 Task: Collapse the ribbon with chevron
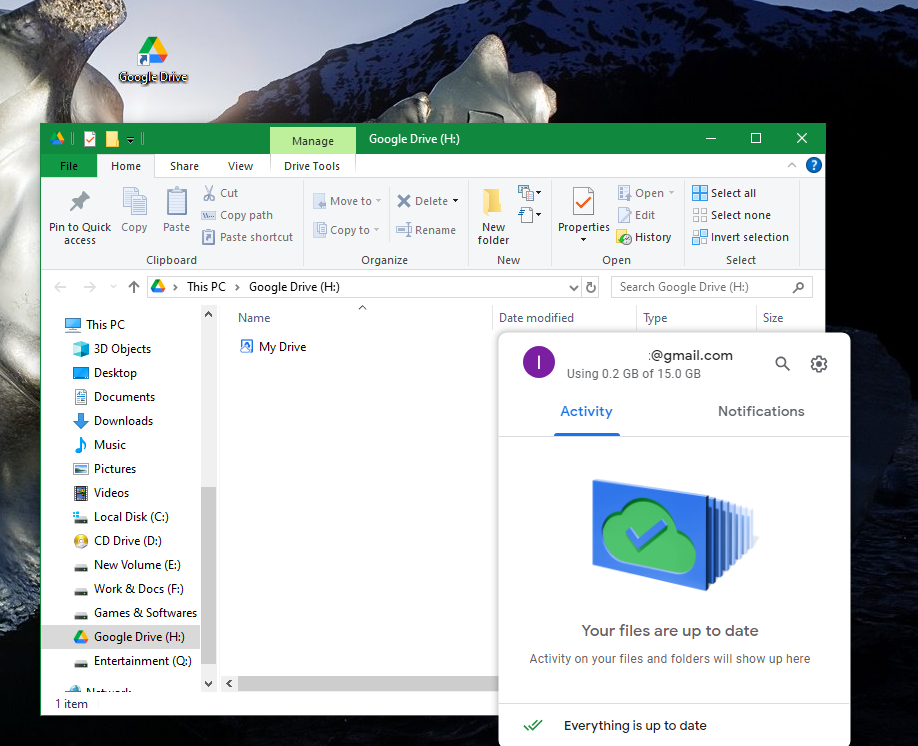(x=792, y=165)
